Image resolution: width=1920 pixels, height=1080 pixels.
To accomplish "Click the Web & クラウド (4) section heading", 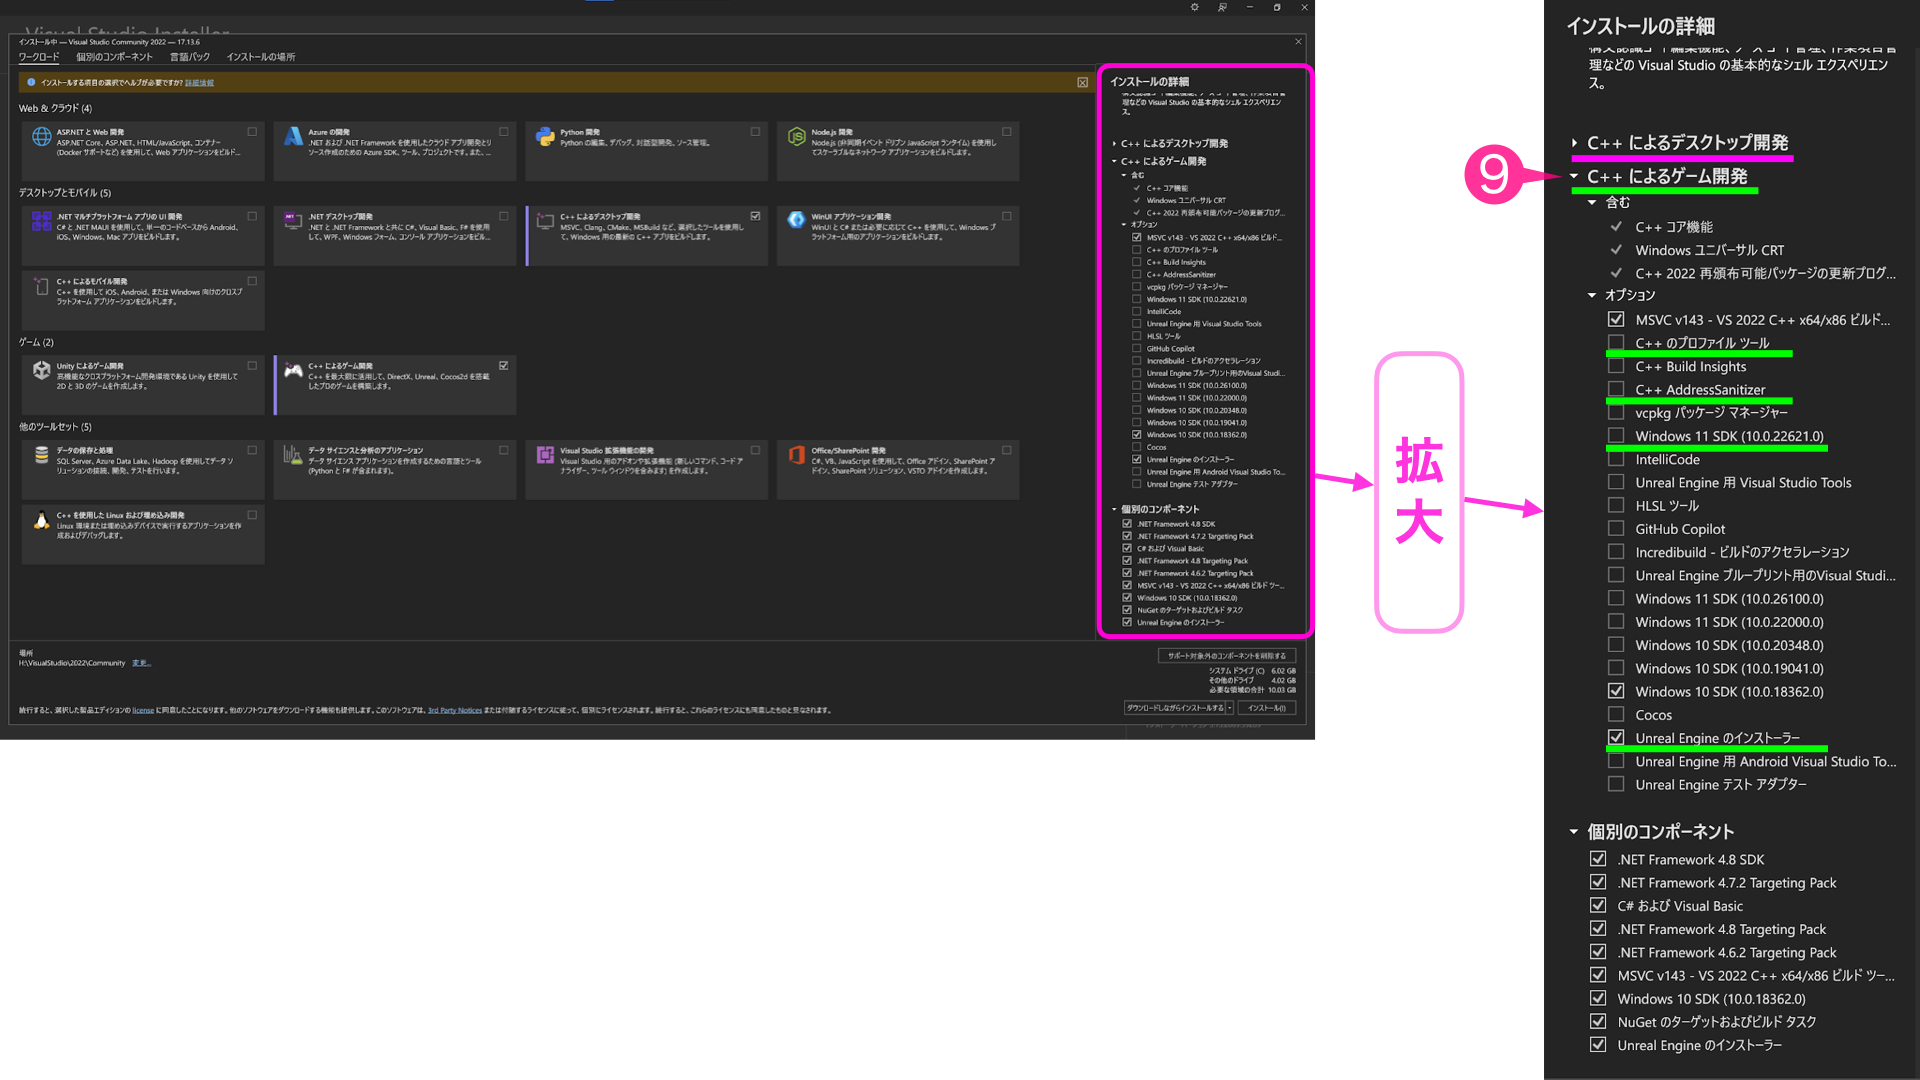I will (55, 108).
